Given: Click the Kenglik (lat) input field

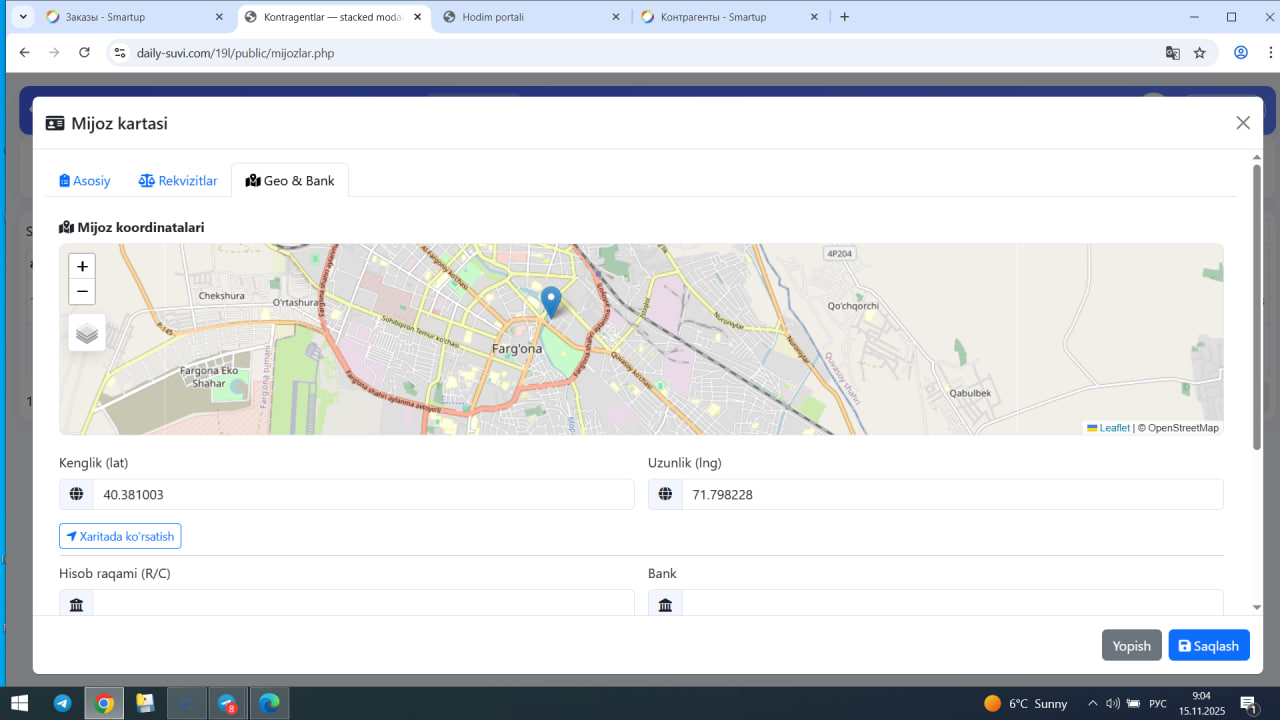Looking at the screenshot, I should click(363, 494).
